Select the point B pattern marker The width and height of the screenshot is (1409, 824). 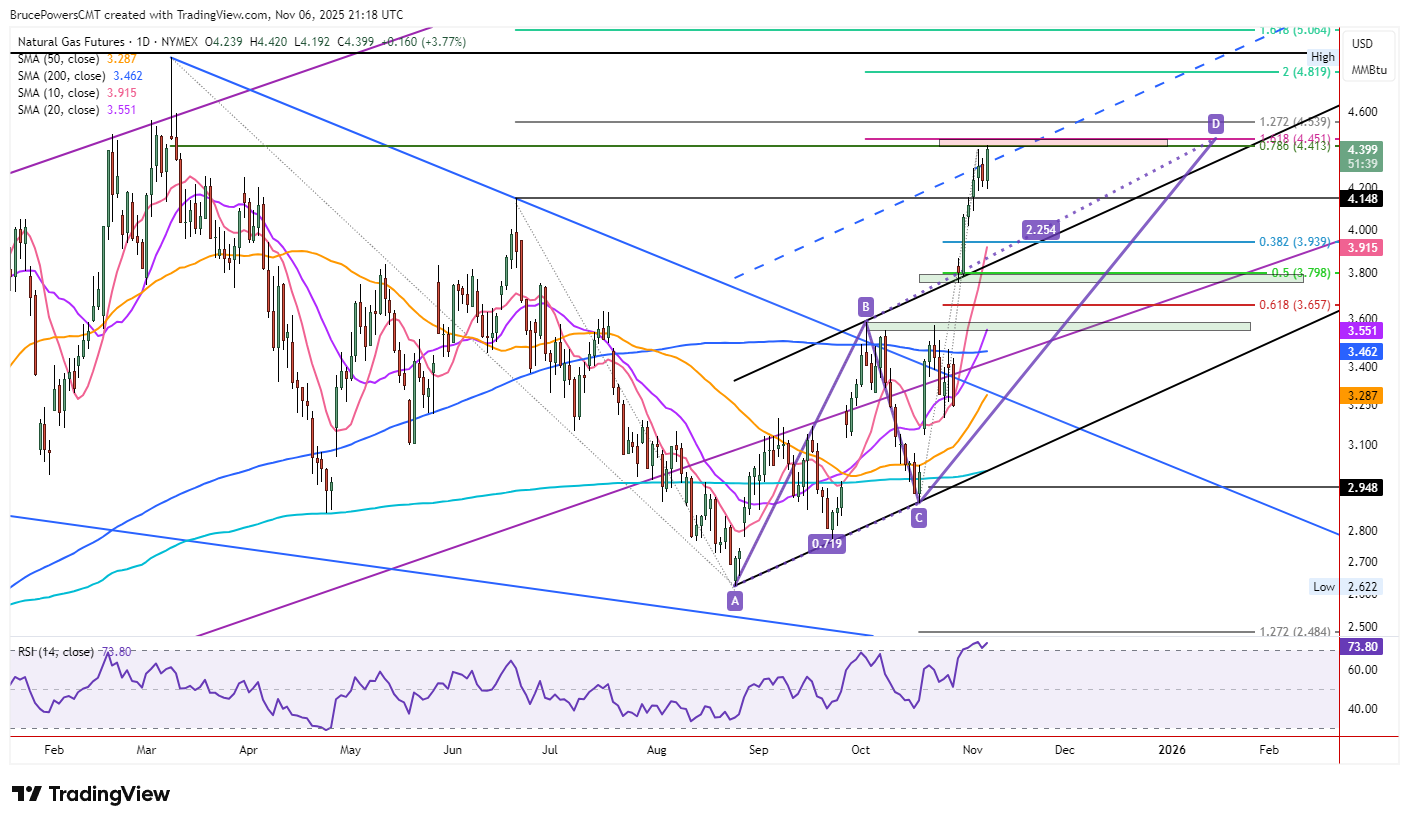(866, 305)
